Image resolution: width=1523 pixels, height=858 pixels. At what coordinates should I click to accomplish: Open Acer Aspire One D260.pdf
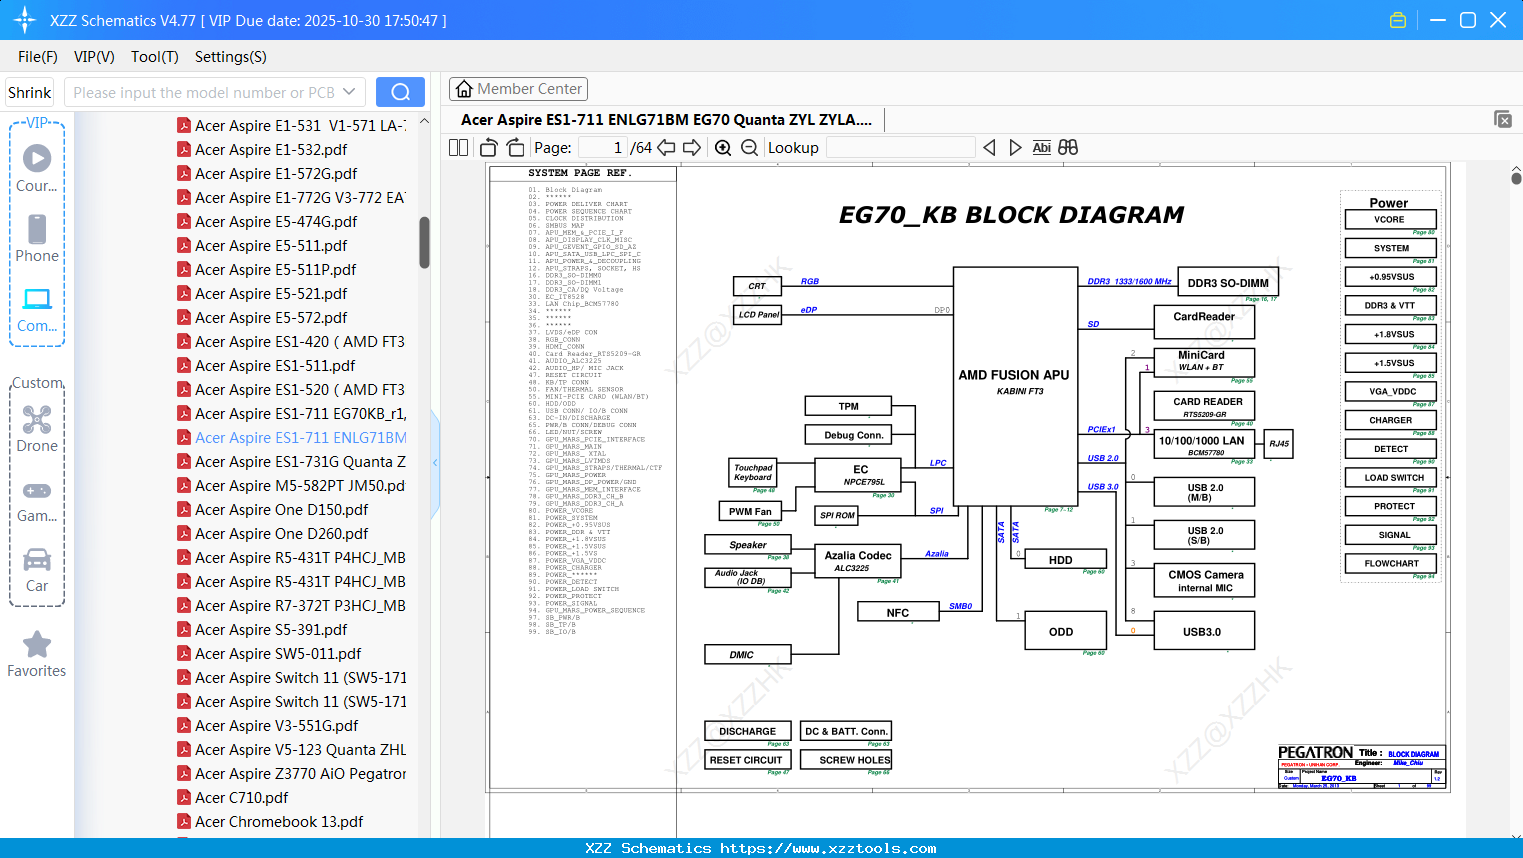coord(281,534)
